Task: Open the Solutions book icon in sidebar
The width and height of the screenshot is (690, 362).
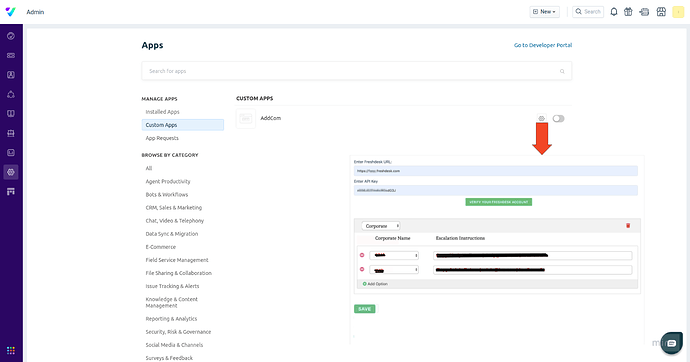Action: click(11, 113)
